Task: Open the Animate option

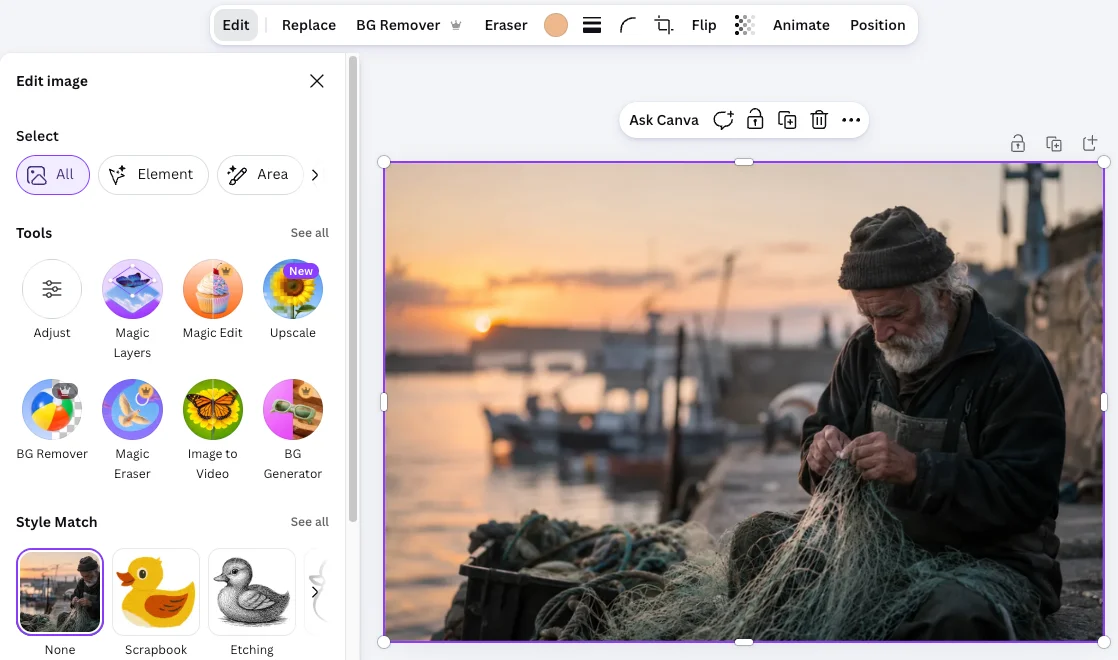Action: (x=801, y=25)
